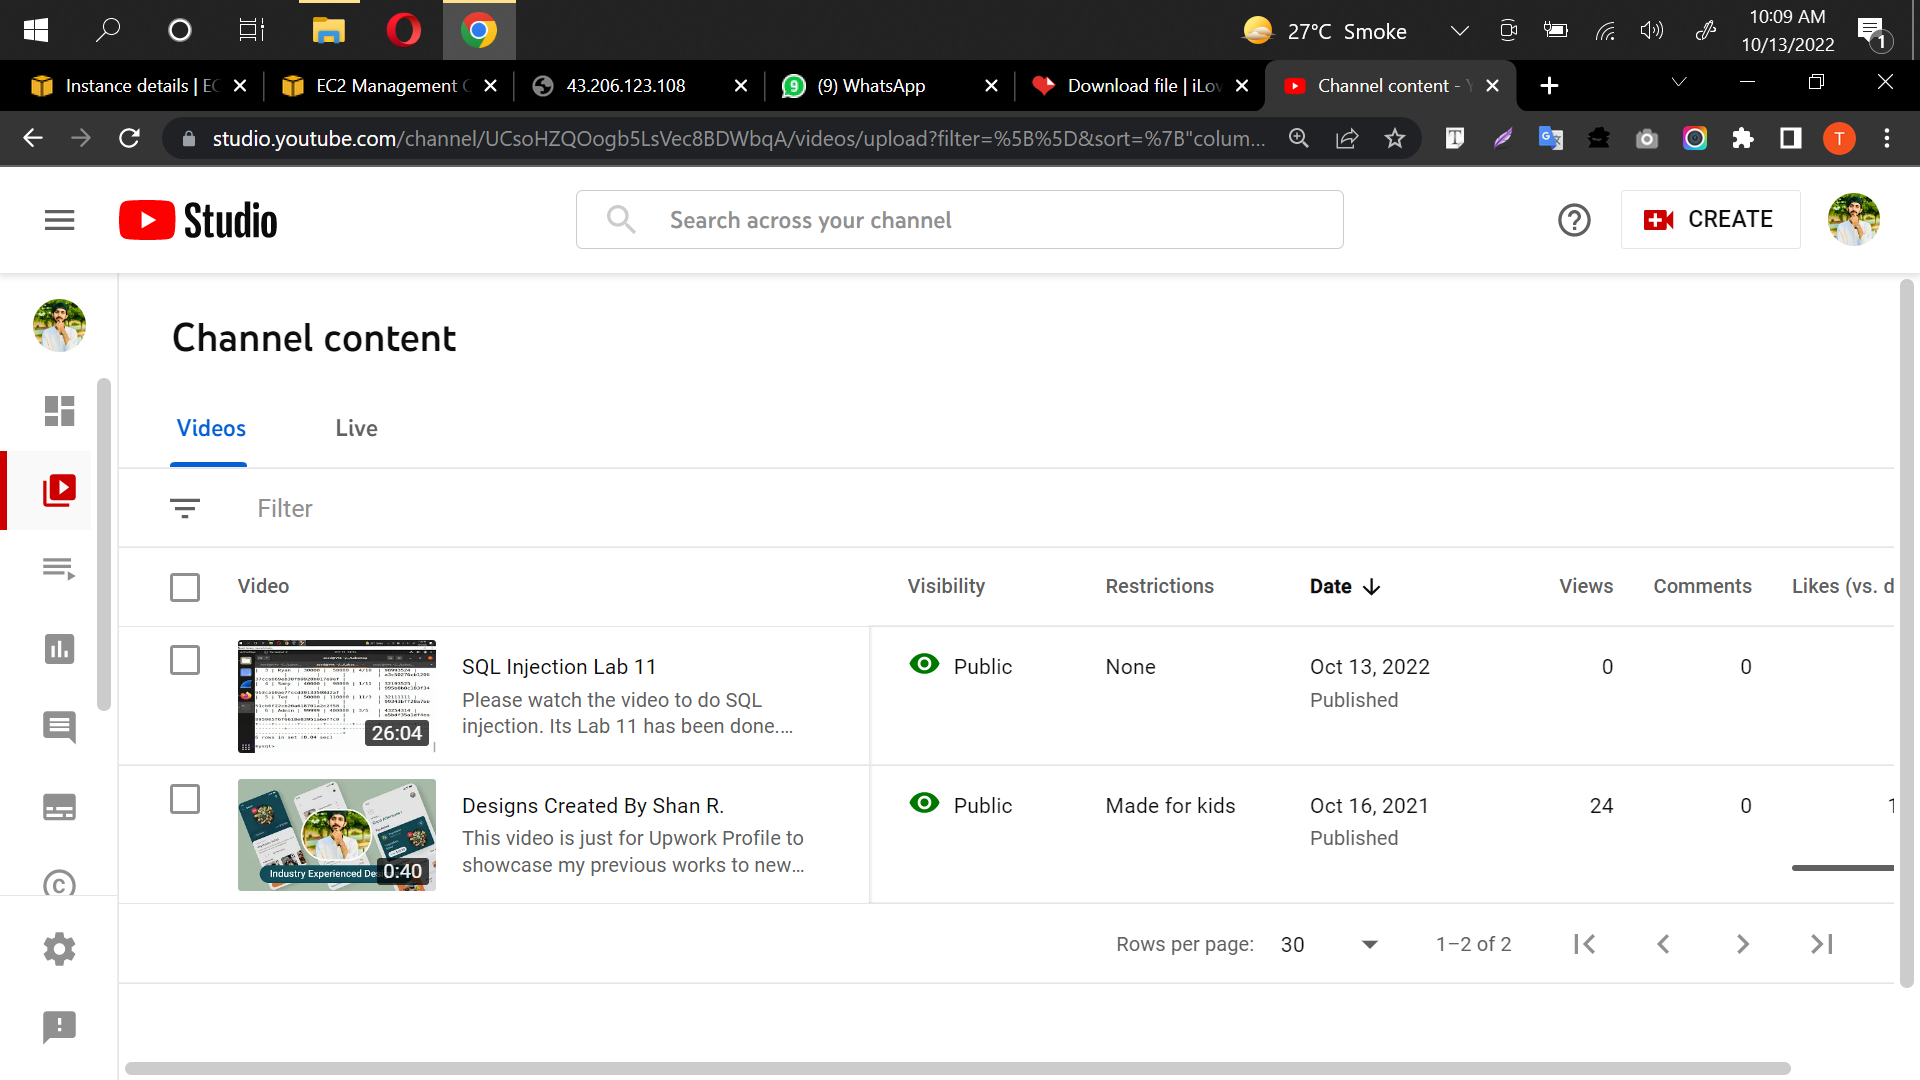
Task: Open the Analytics sidebar icon
Action: (x=59, y=649)
